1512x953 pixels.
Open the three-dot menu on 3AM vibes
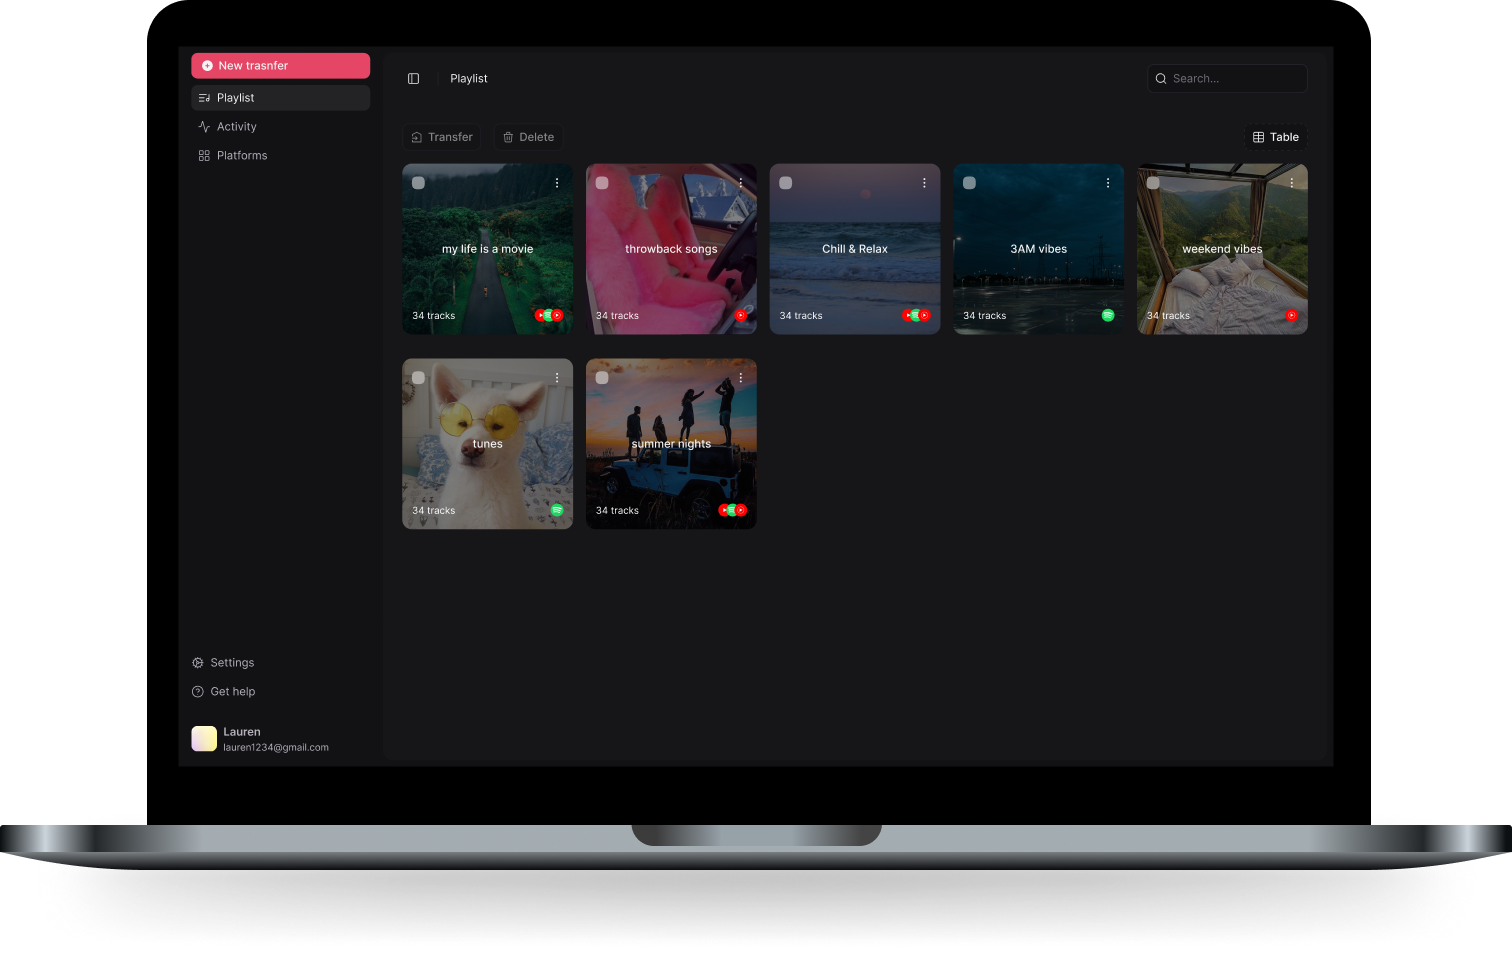(x=1107, y=183)
